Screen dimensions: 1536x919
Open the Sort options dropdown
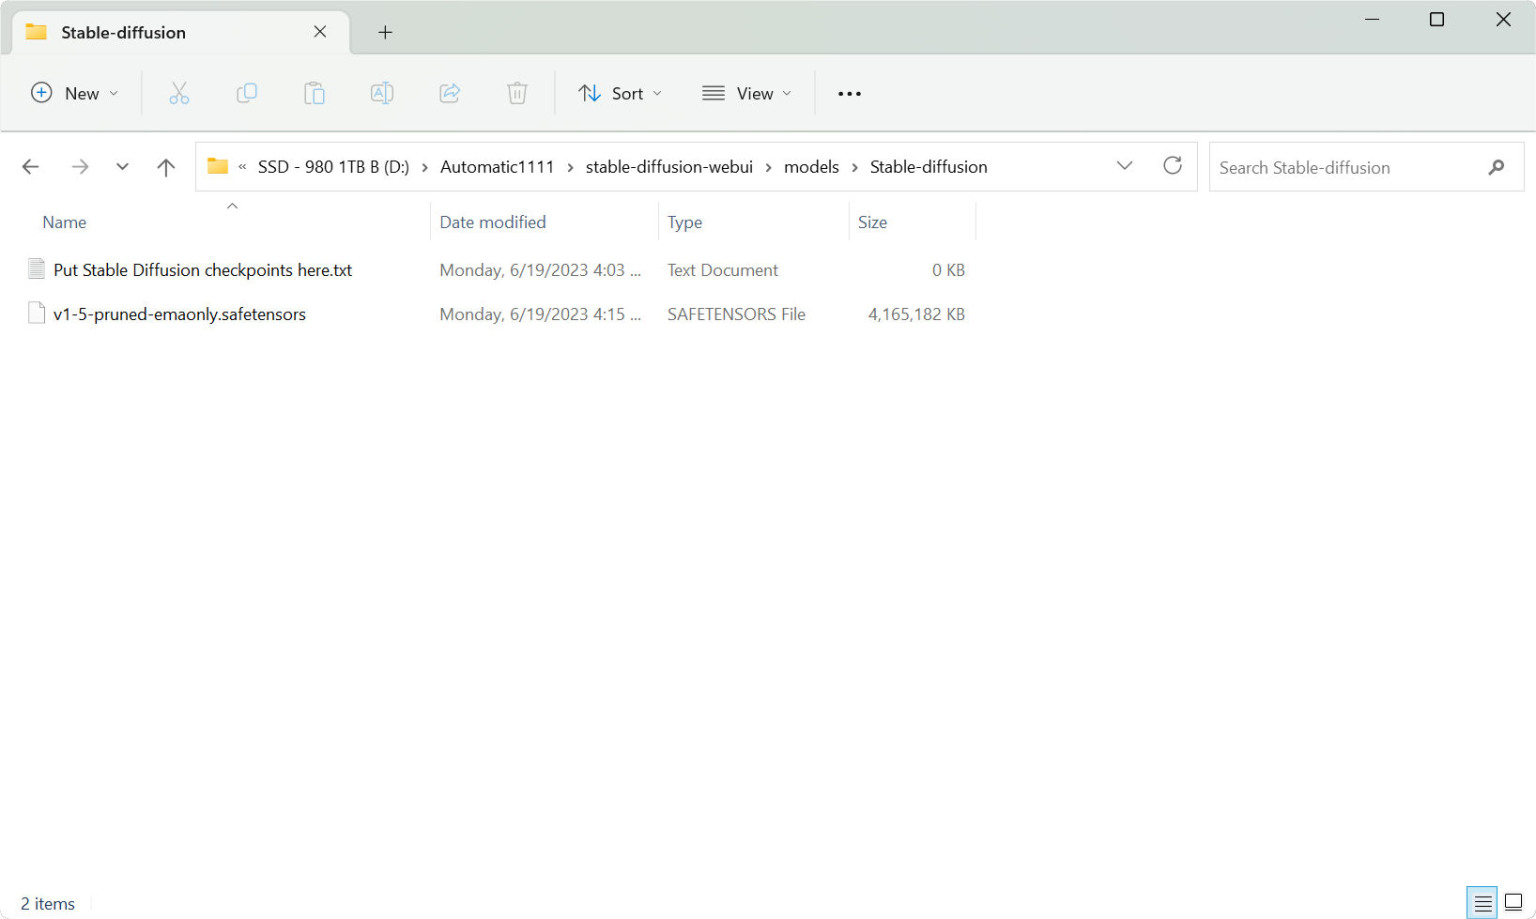click(620, 93)
